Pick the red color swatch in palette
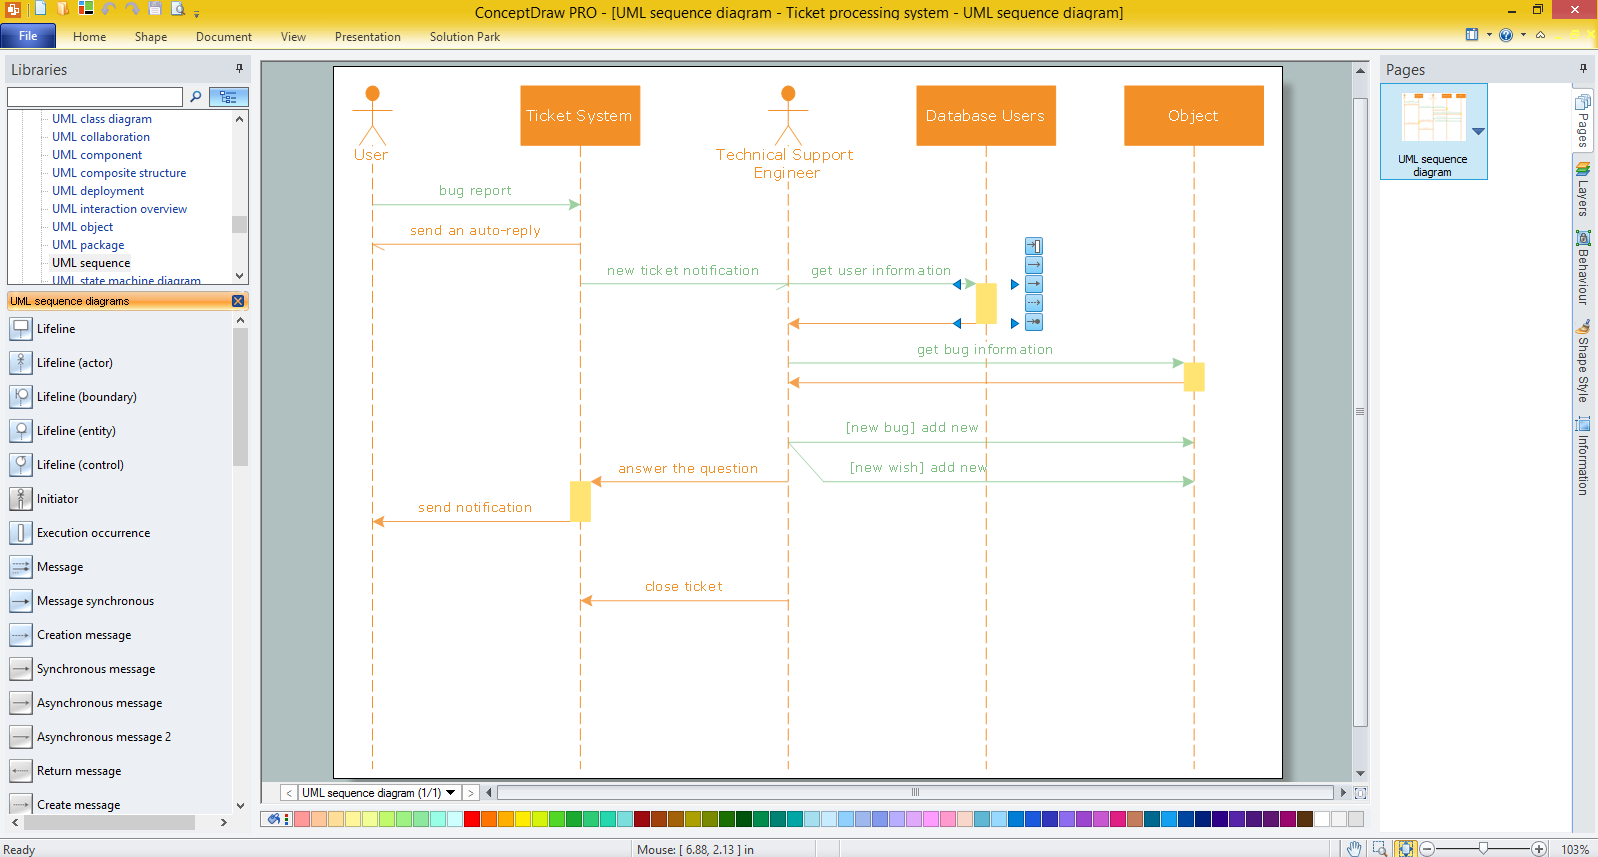Screen dimensions: 1598x857 pos(472,819)
